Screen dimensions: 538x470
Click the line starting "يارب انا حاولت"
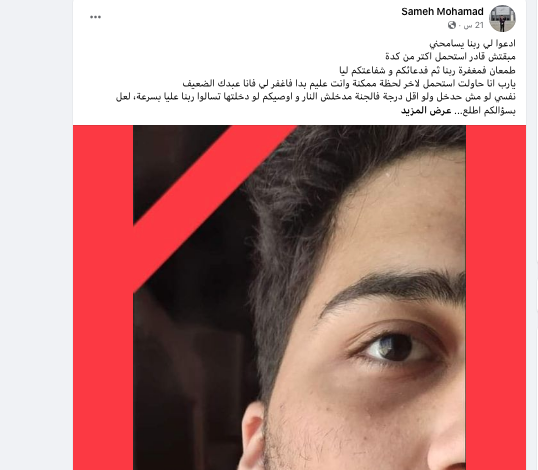pyautogui.click(x=349, y=83)
